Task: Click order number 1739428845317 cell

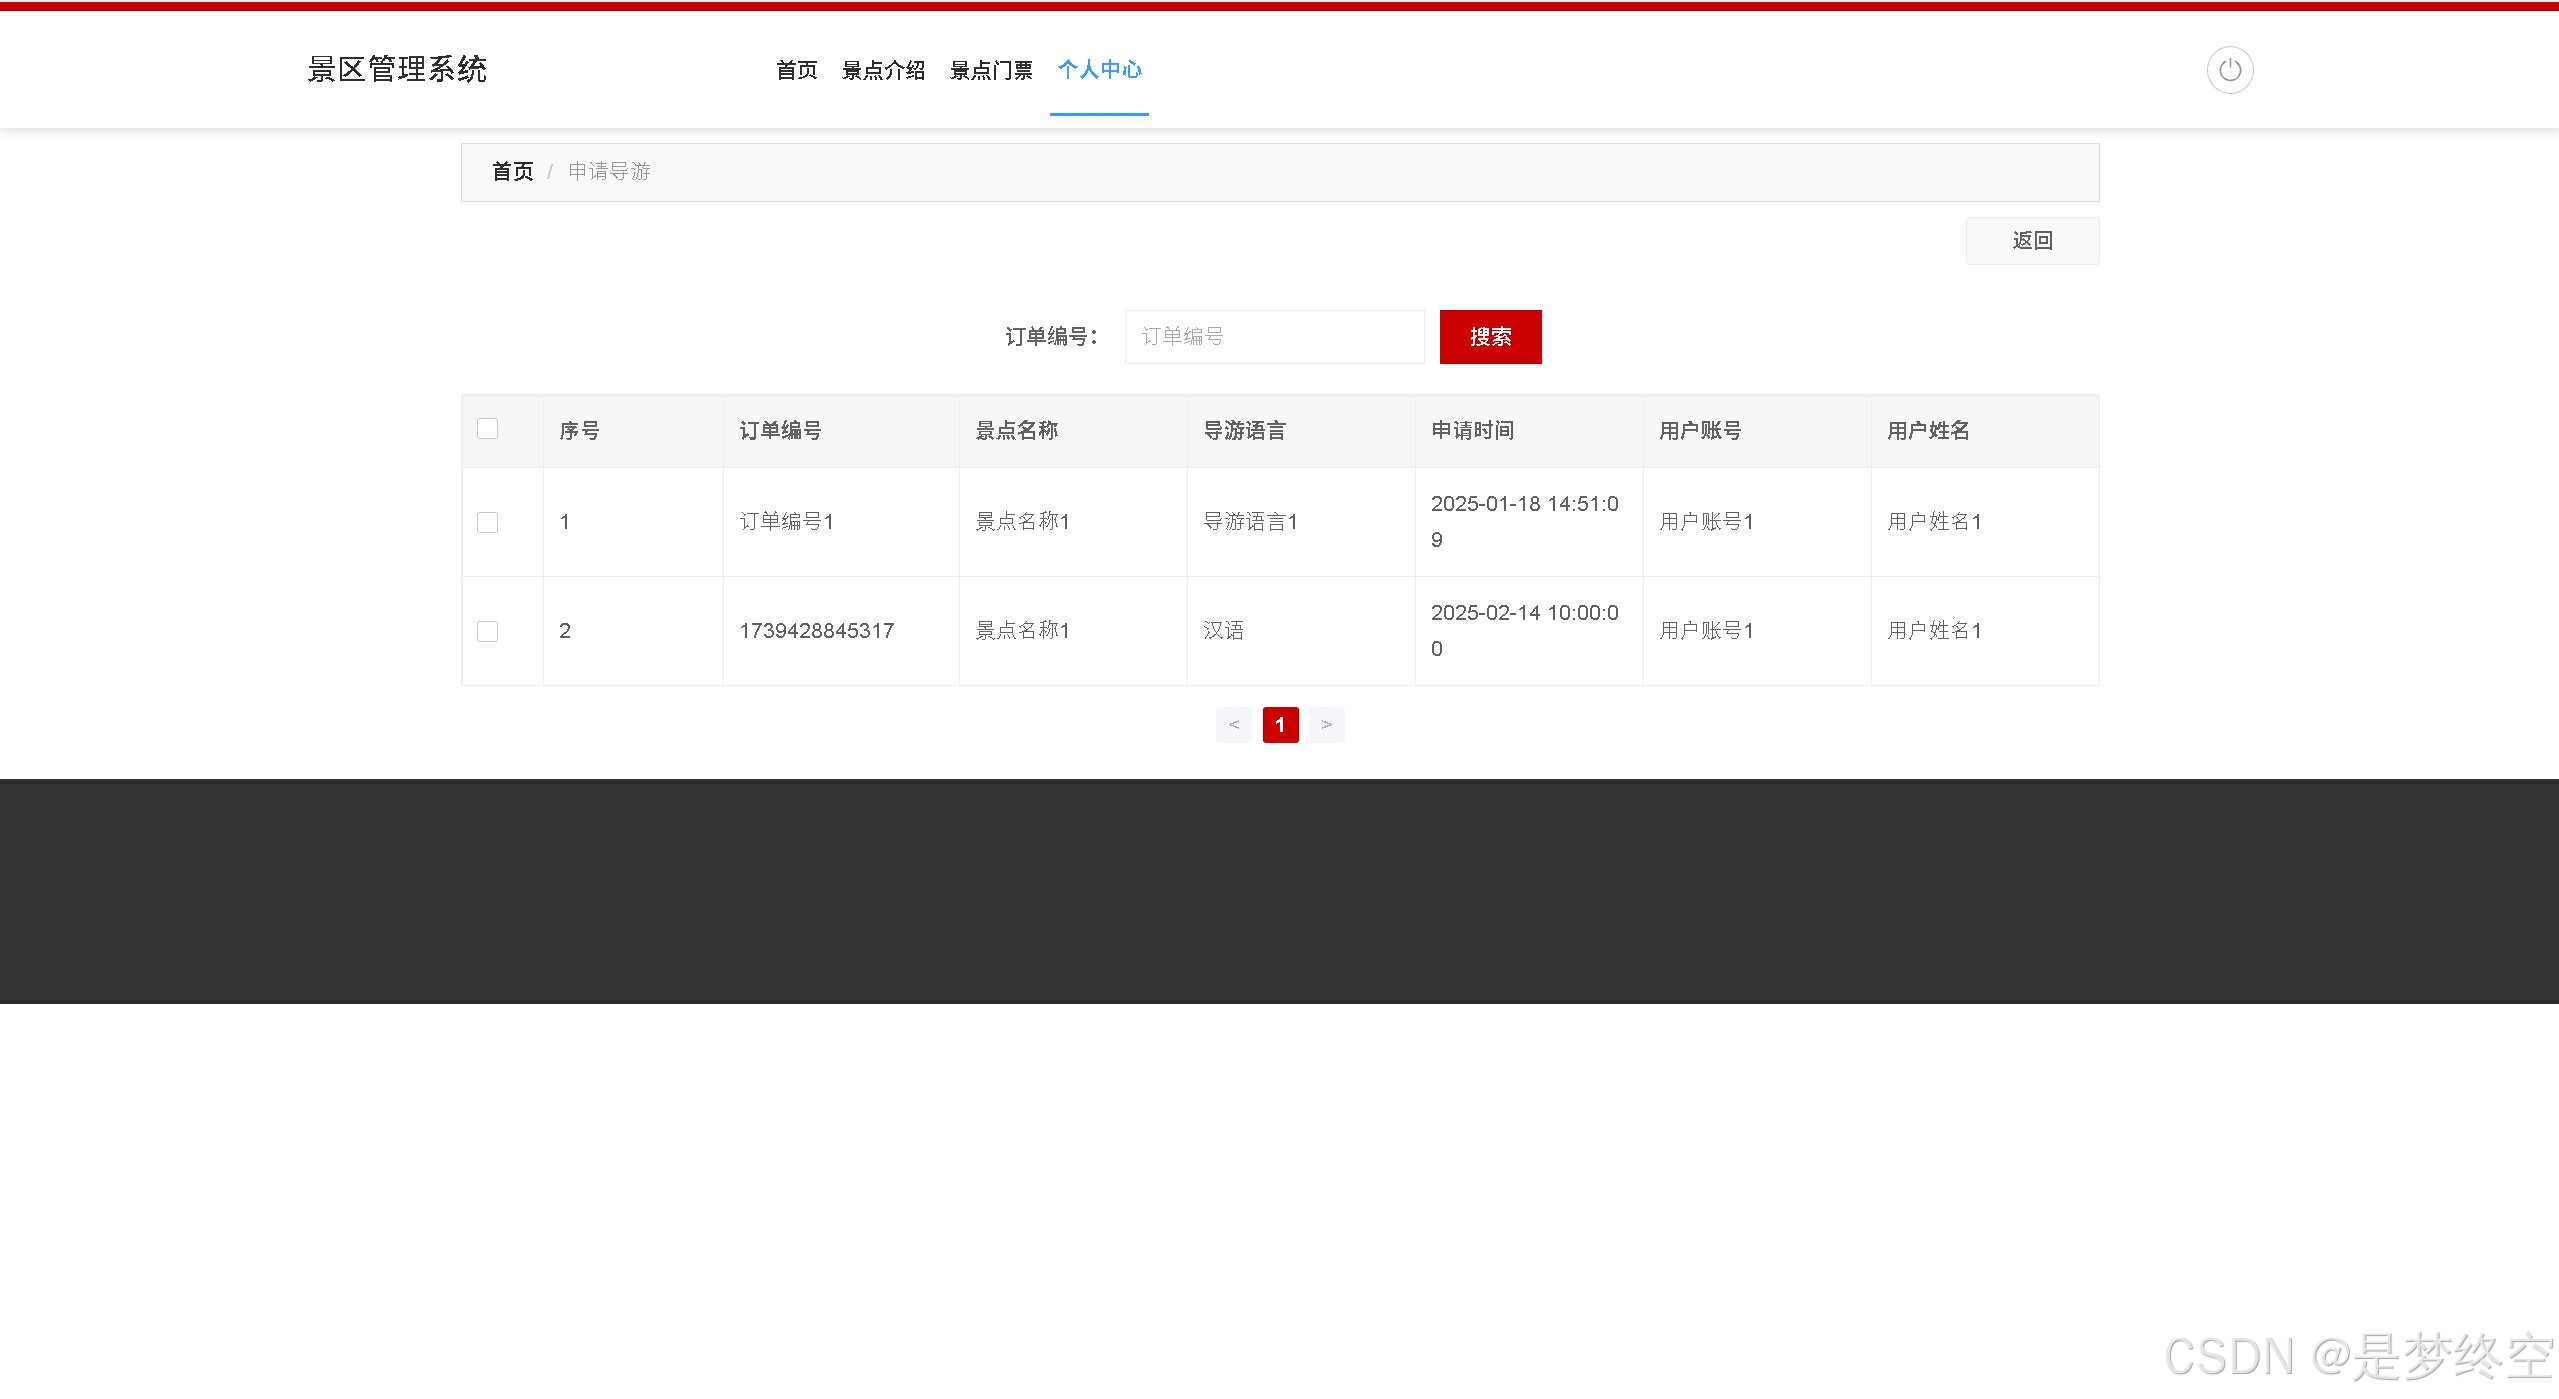Action: click(816, 631)
